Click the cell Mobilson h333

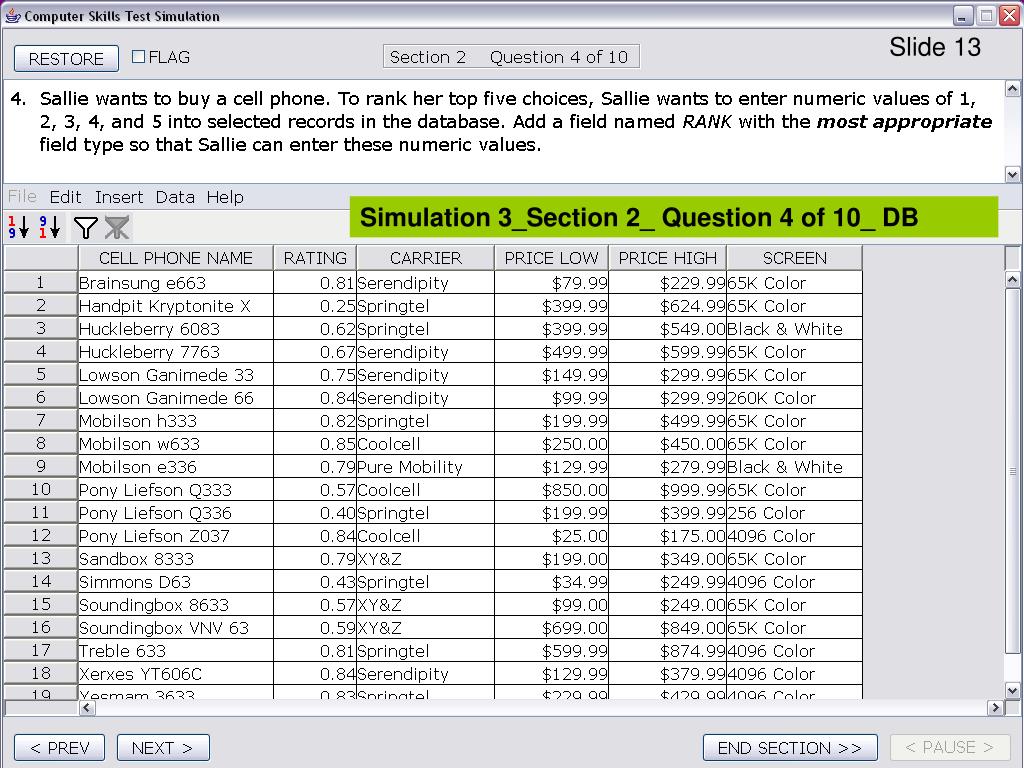[x=176, y=421]
